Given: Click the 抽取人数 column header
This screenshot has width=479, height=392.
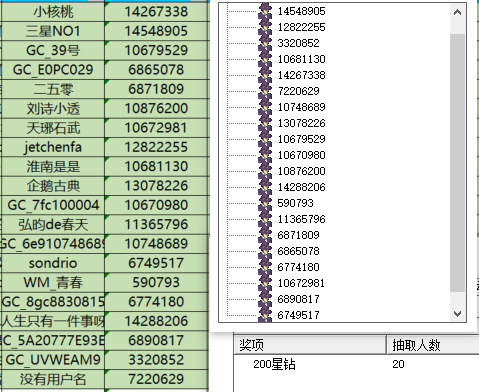Looking at the screenshot, I should click(433, 345).
